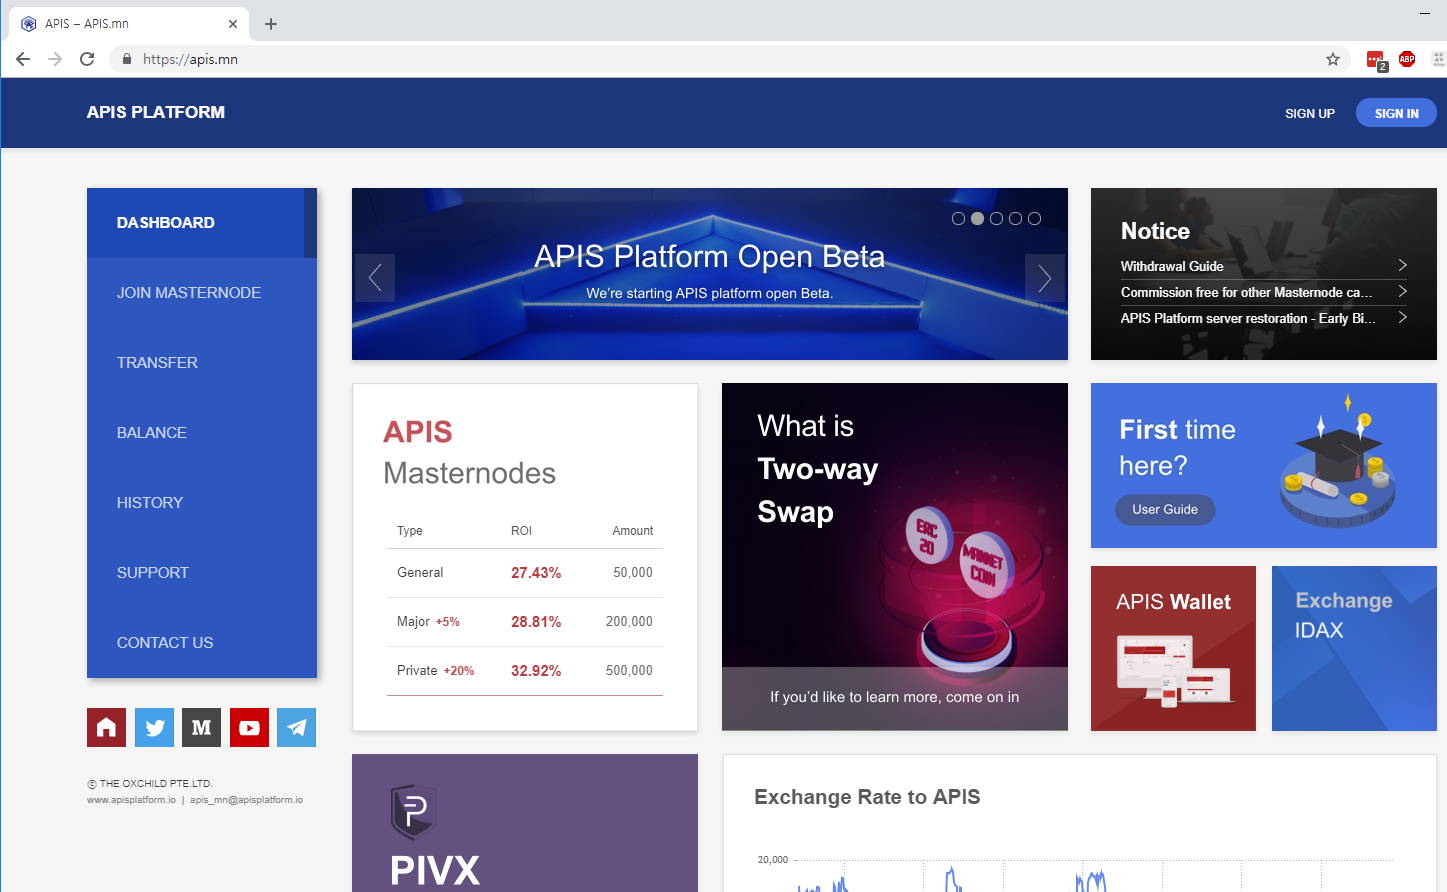Open the Telegram social link

(x=297, y=727)
